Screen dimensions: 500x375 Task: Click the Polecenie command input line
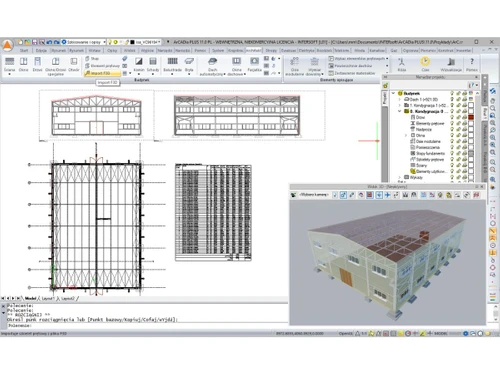[147, 325]
